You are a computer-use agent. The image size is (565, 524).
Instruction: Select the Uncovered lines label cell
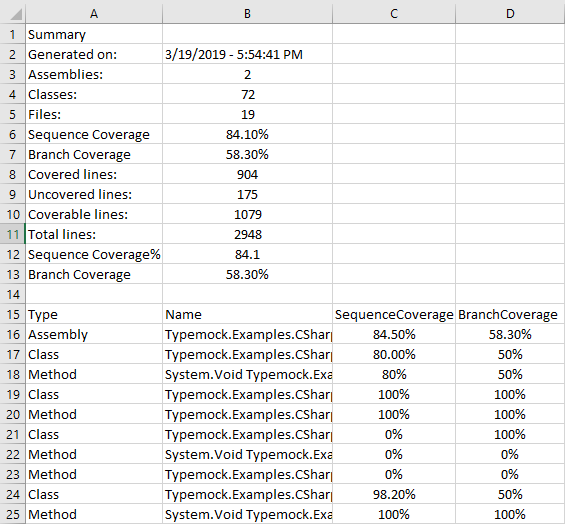[x=94, y=194]
